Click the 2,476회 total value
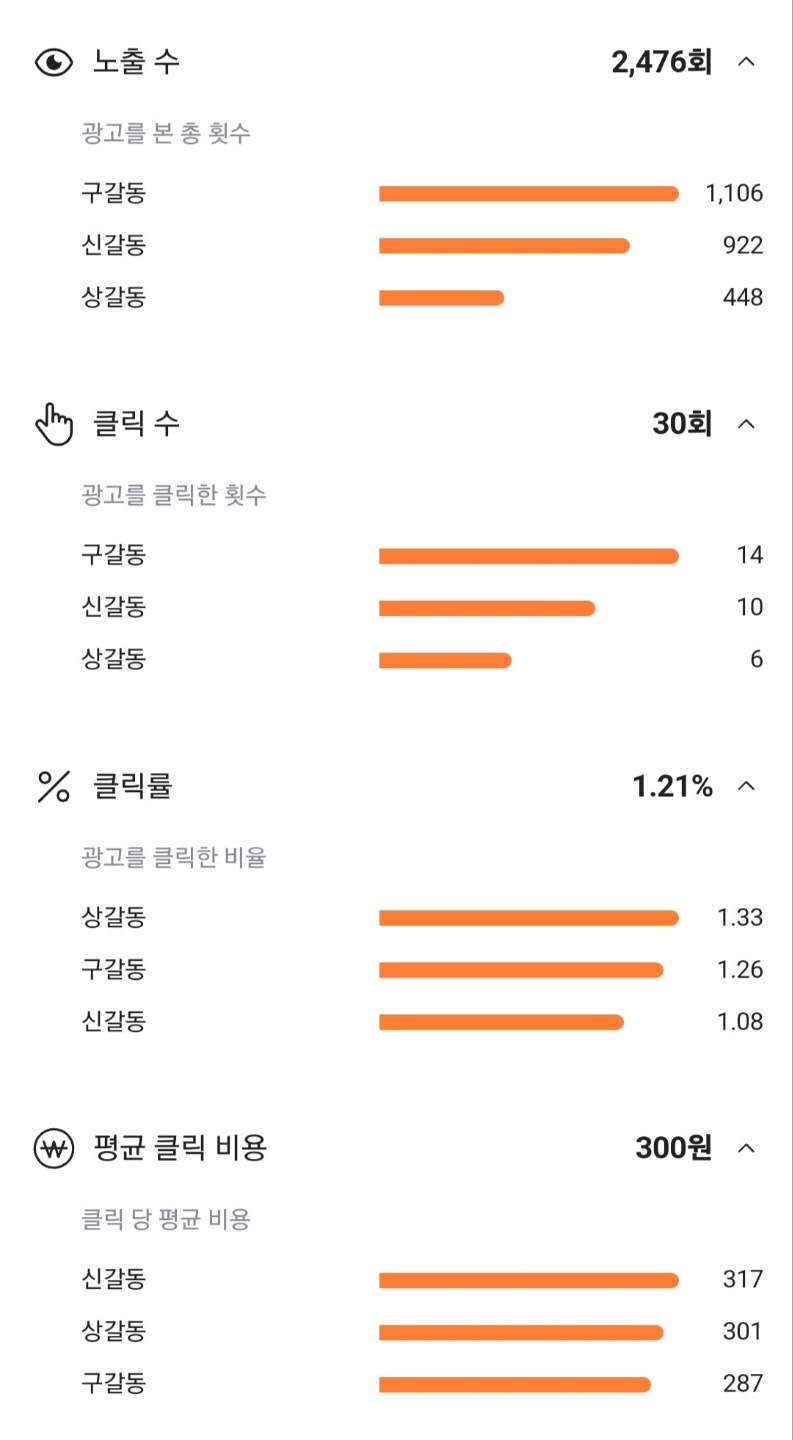This screenshot has width=793, height=1440. click(662, 62)
